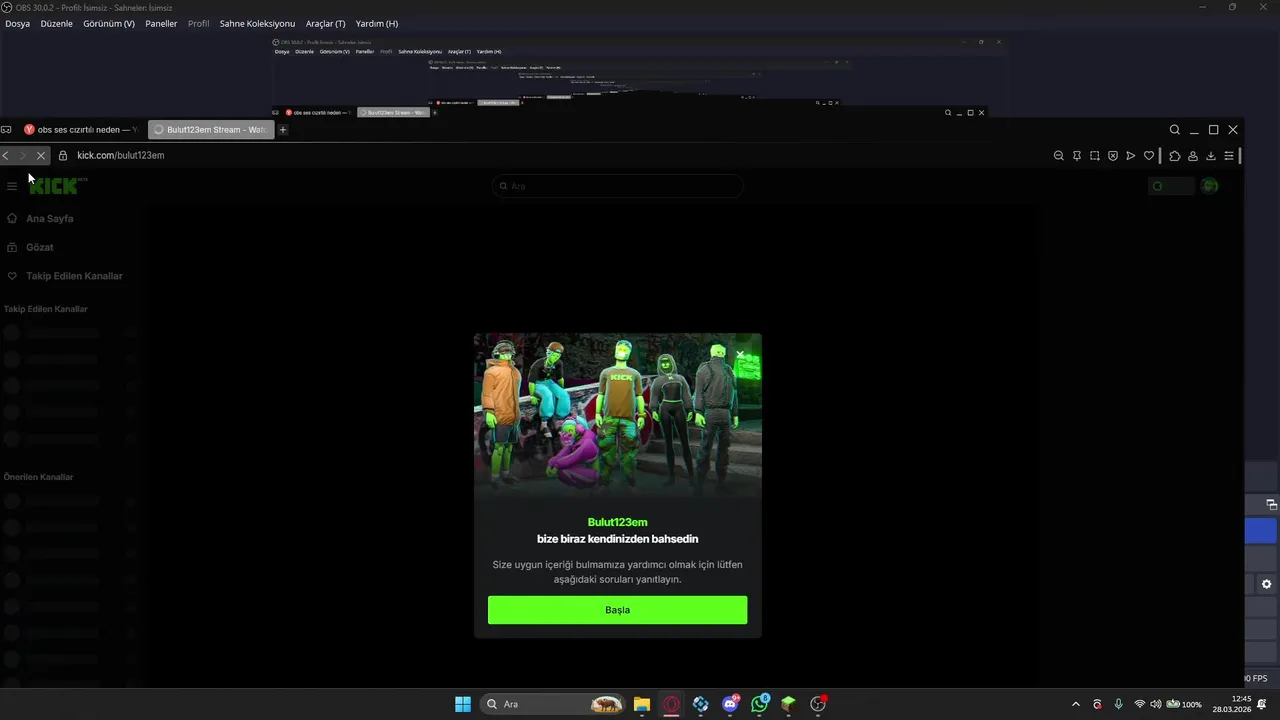
Task: Open the ad blocker shield icon
Action: coord(1113,155)
